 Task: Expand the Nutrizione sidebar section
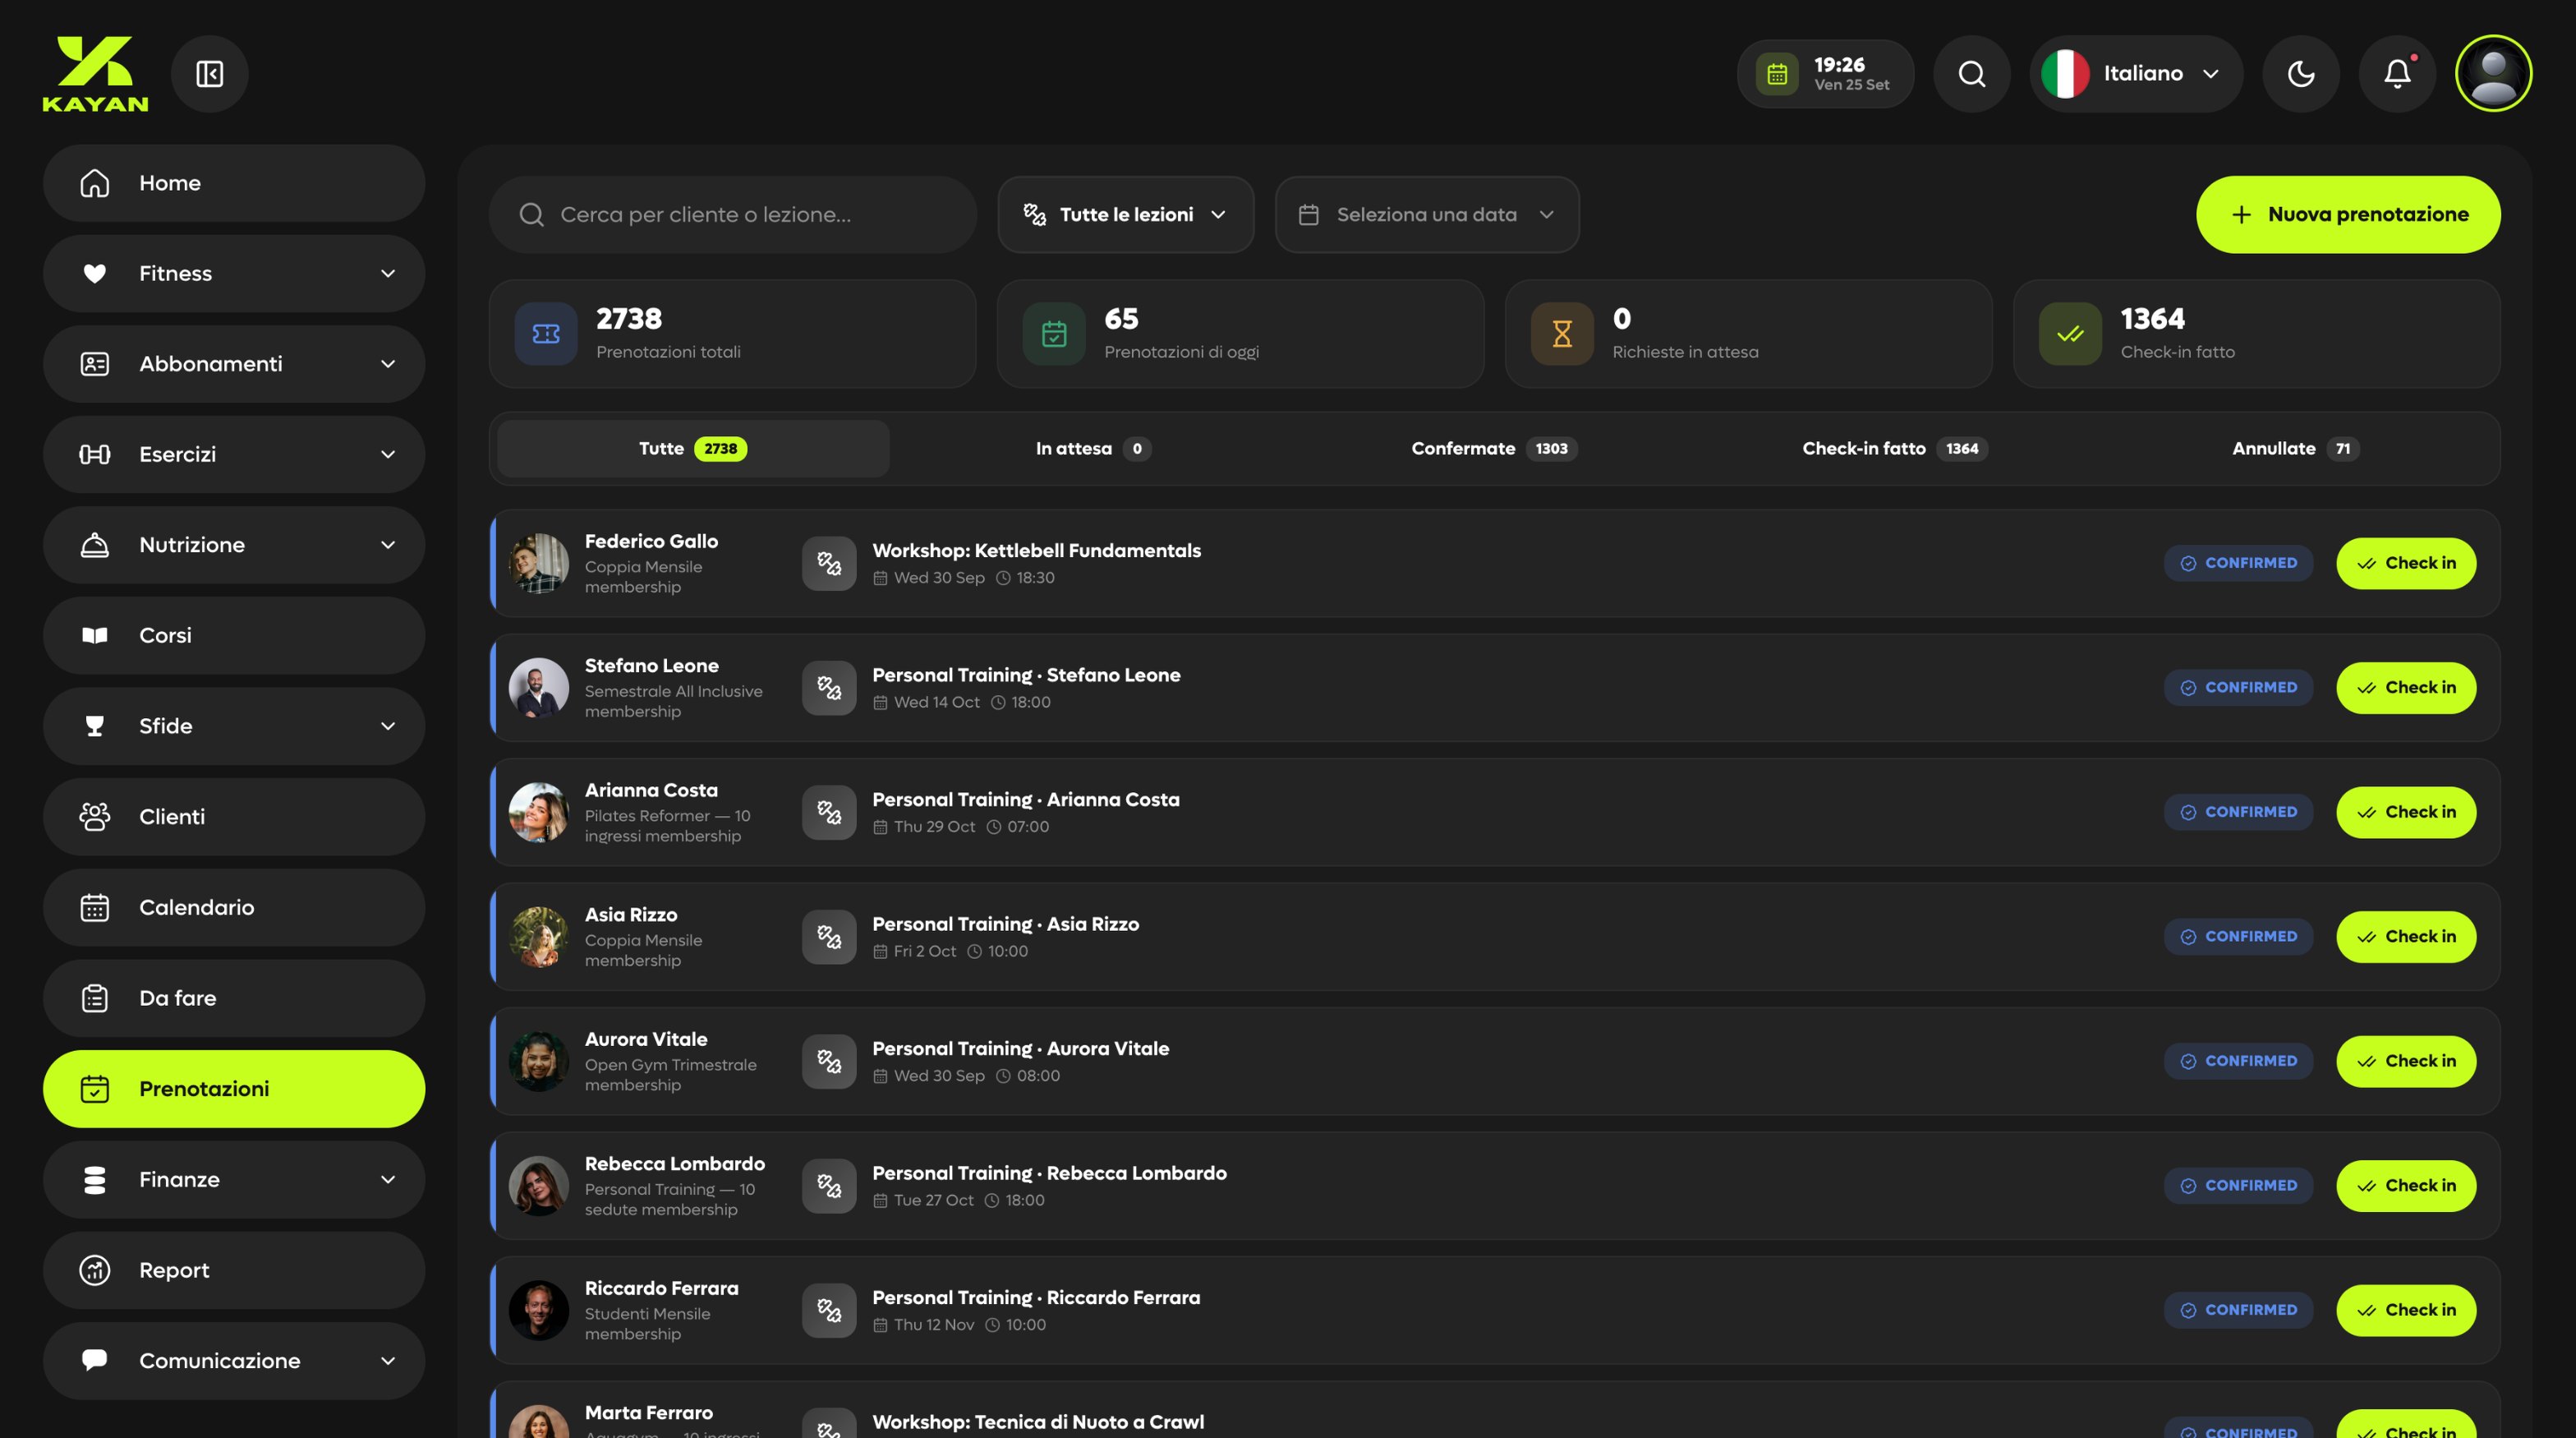[234, 545]
